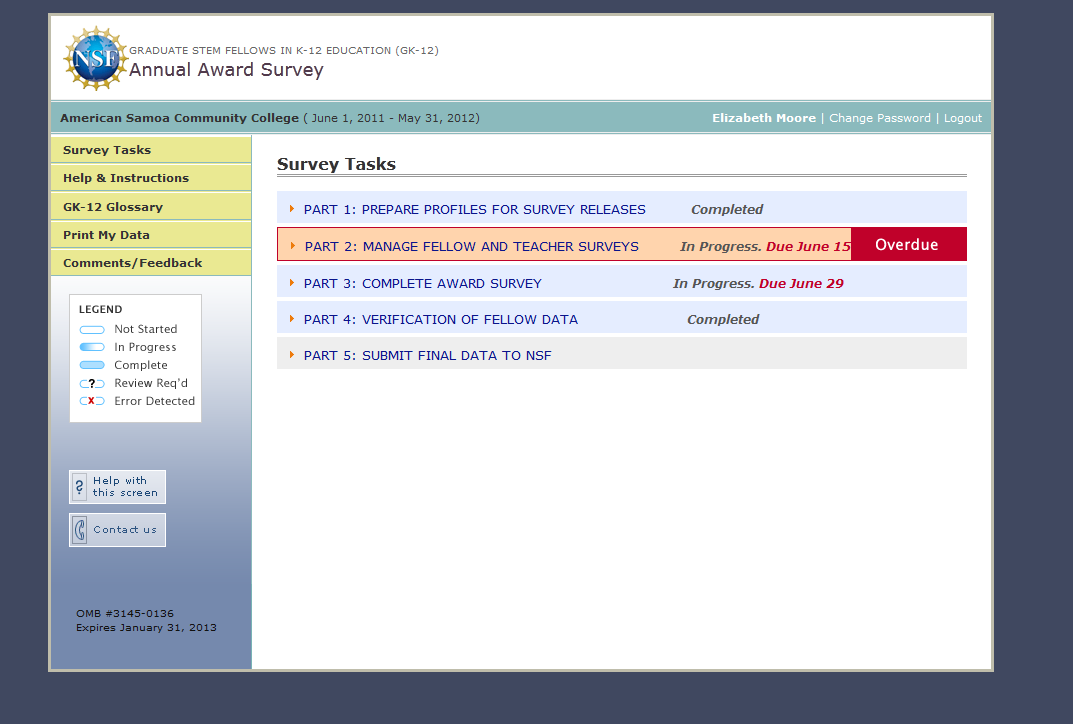Image resolution: width=1073 pixels, height=724 pixels.
Task: Click the Contact us button
Action: (x=117, y=530)
